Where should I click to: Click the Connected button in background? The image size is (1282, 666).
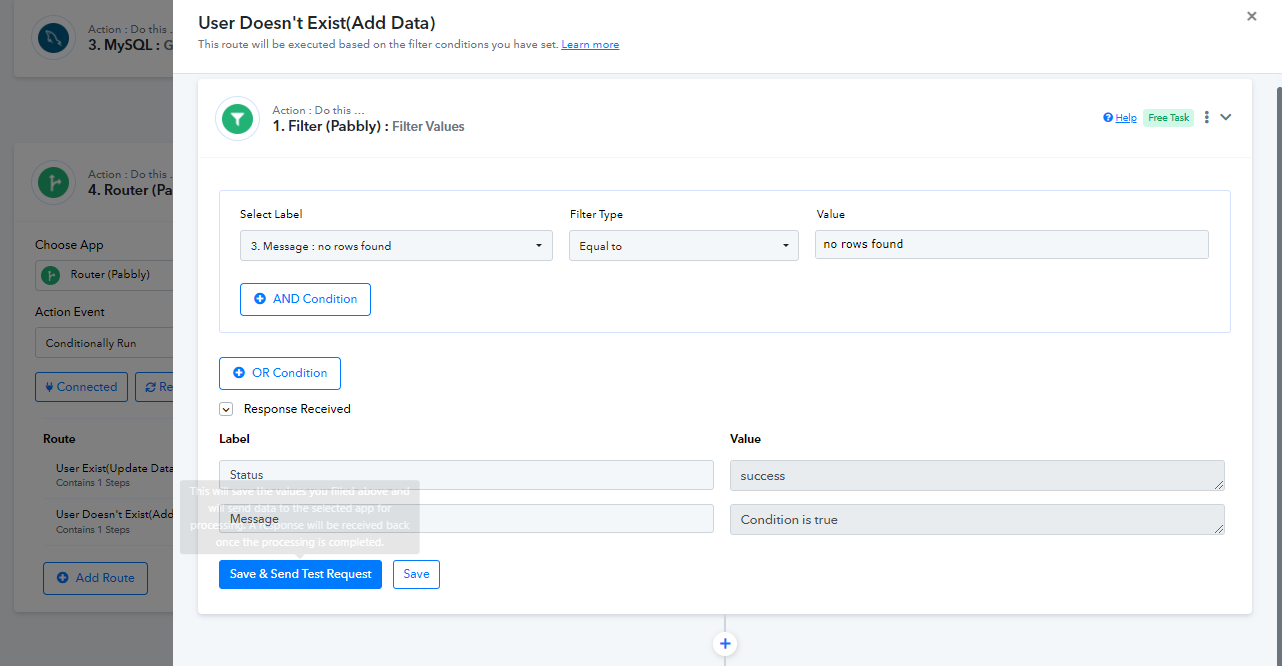point(81,387)
